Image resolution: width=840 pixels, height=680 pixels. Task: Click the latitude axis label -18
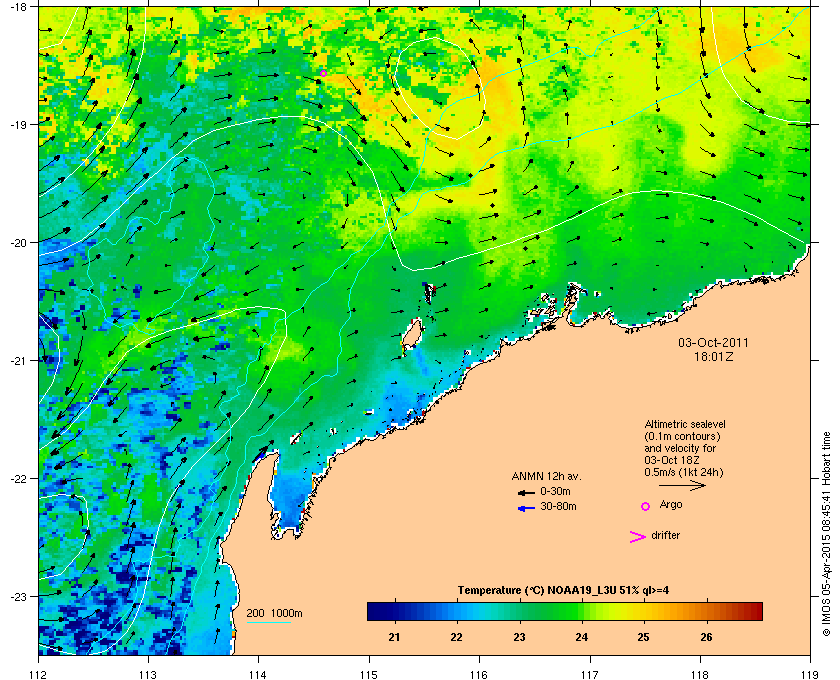18,7
